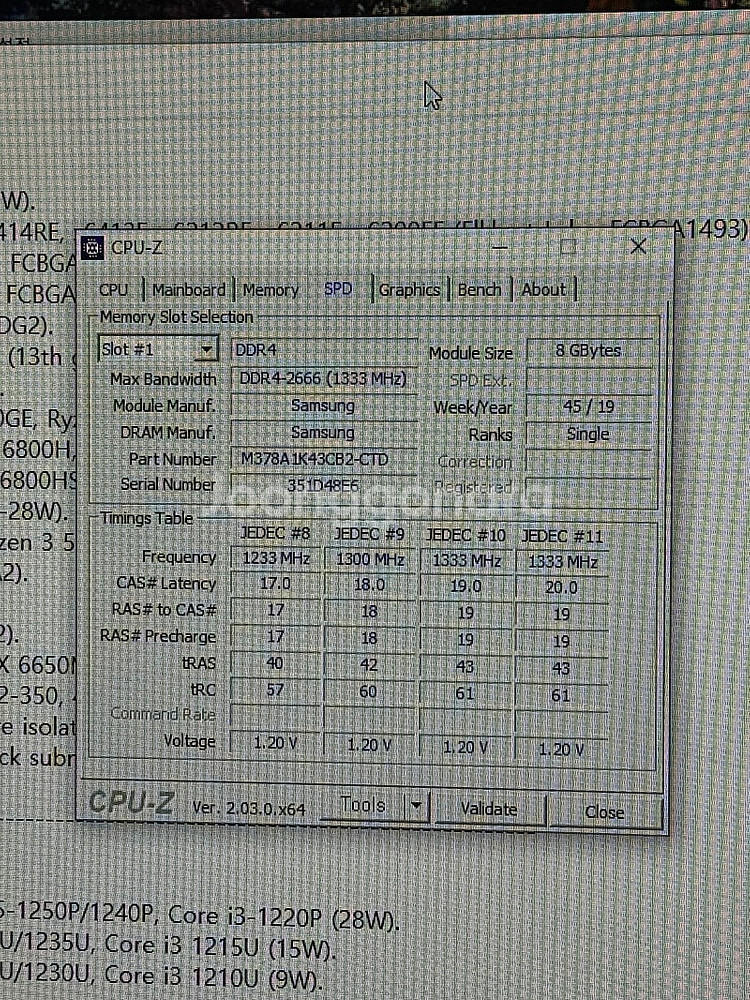Select the SPD tab

(x=338, y=289)
